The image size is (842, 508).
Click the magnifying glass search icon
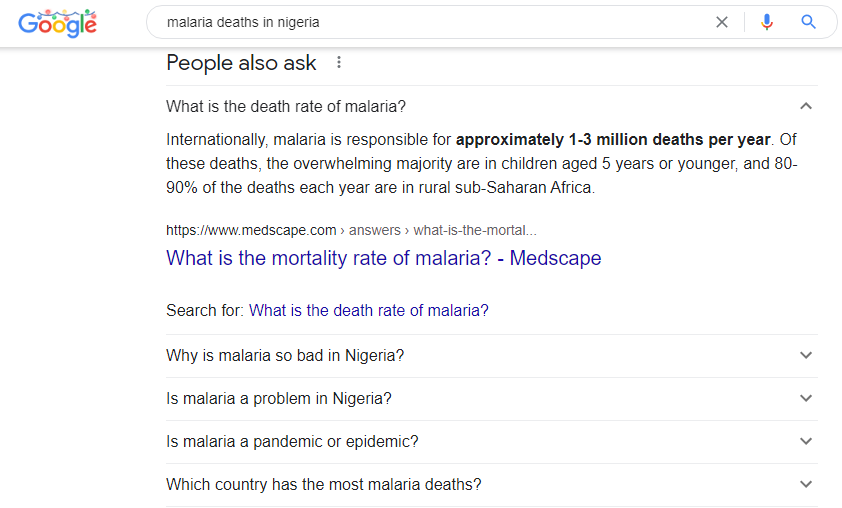pyautogui.click(x=809, y=22)
